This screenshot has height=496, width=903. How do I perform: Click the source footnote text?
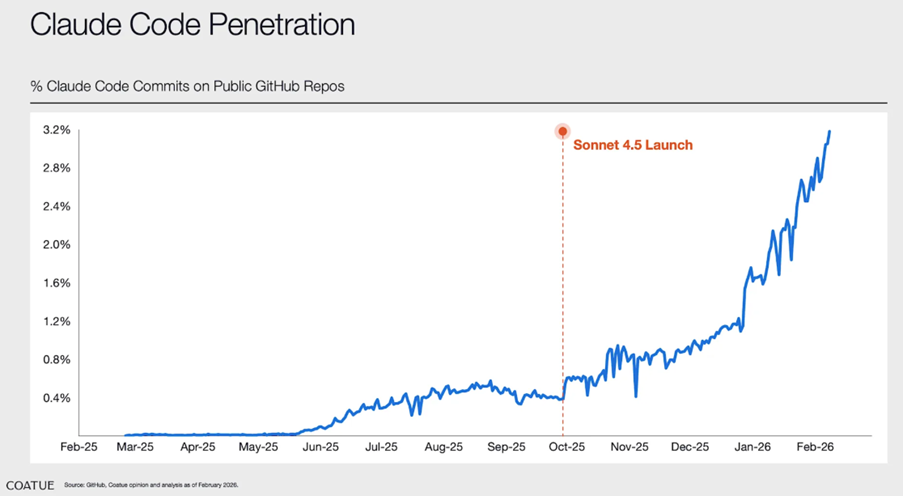click(151, 485)
